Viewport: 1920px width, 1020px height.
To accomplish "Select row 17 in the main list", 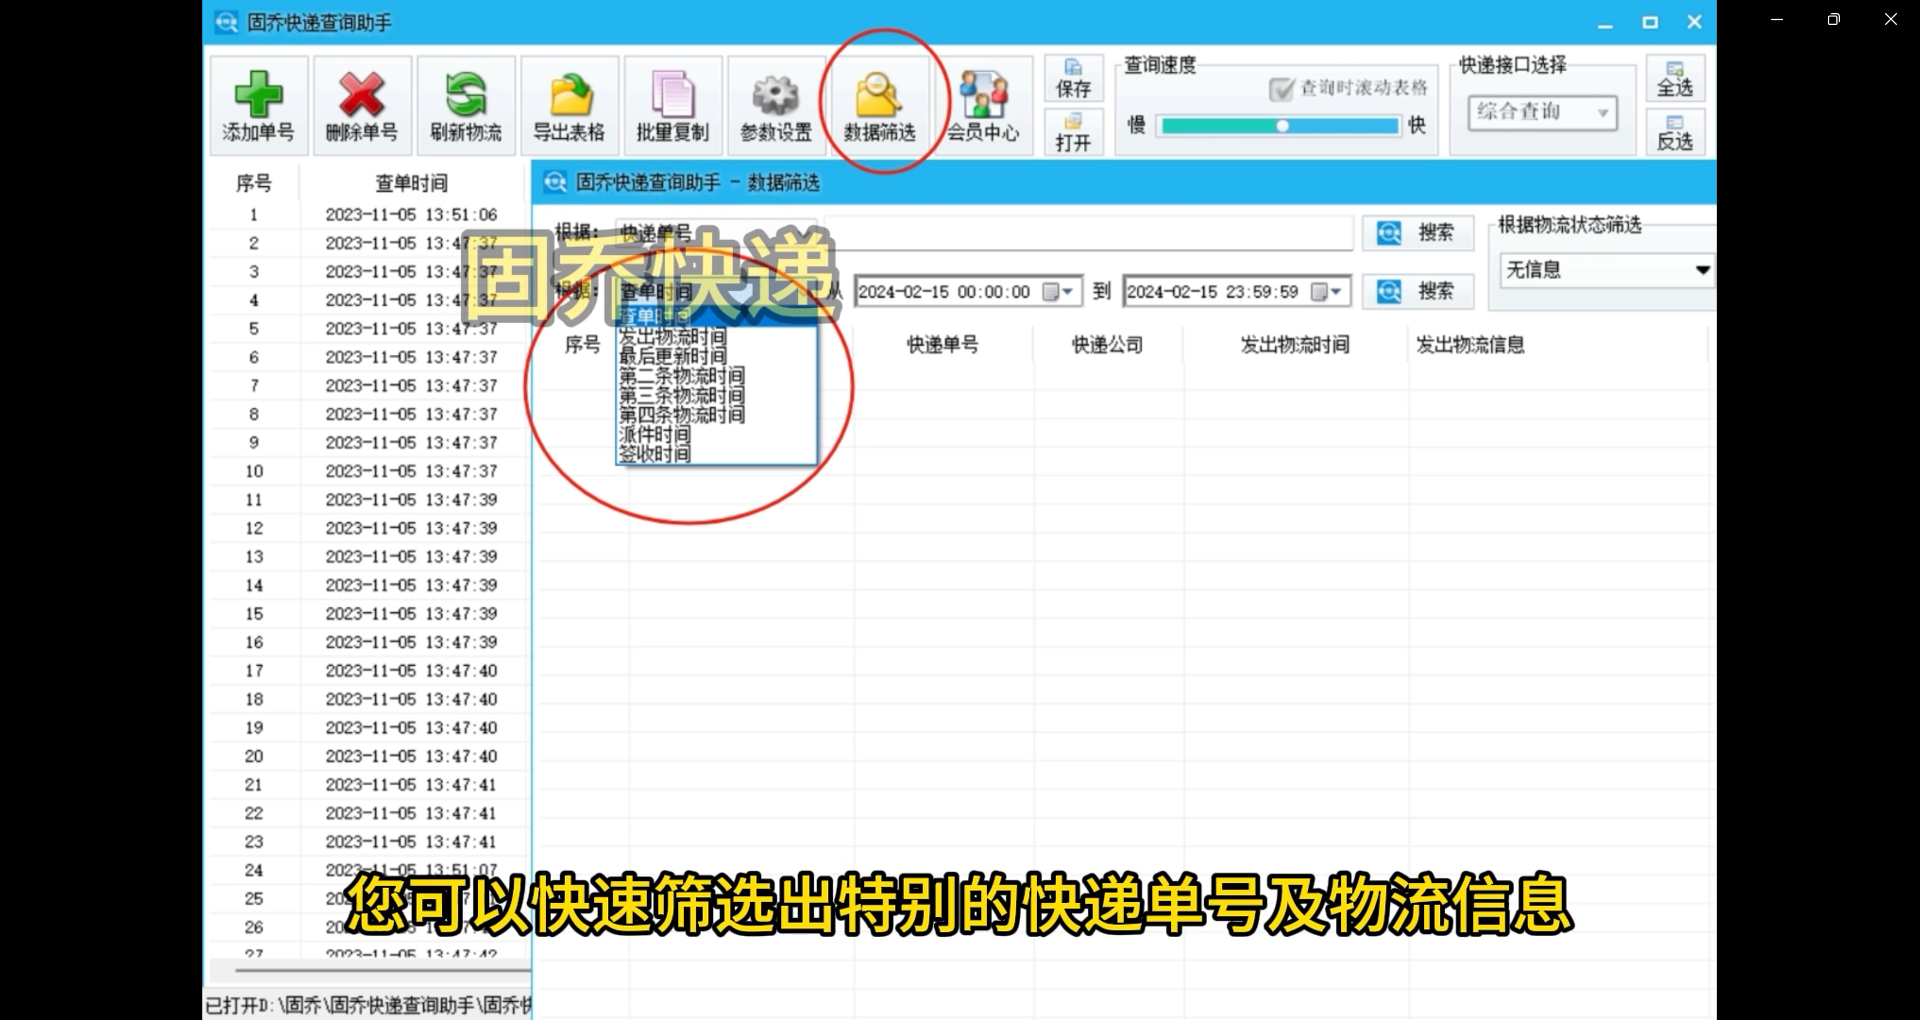I will click(x=370, y=671).
